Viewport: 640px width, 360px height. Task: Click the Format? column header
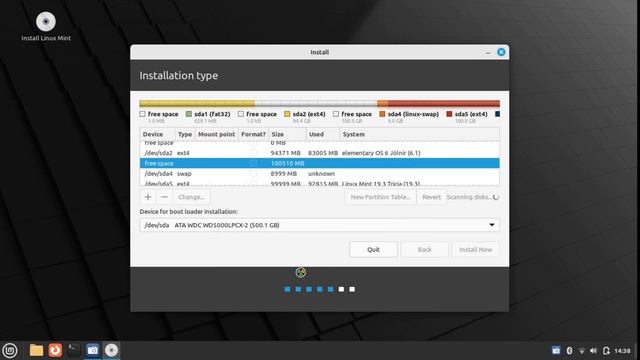(253, 134)
